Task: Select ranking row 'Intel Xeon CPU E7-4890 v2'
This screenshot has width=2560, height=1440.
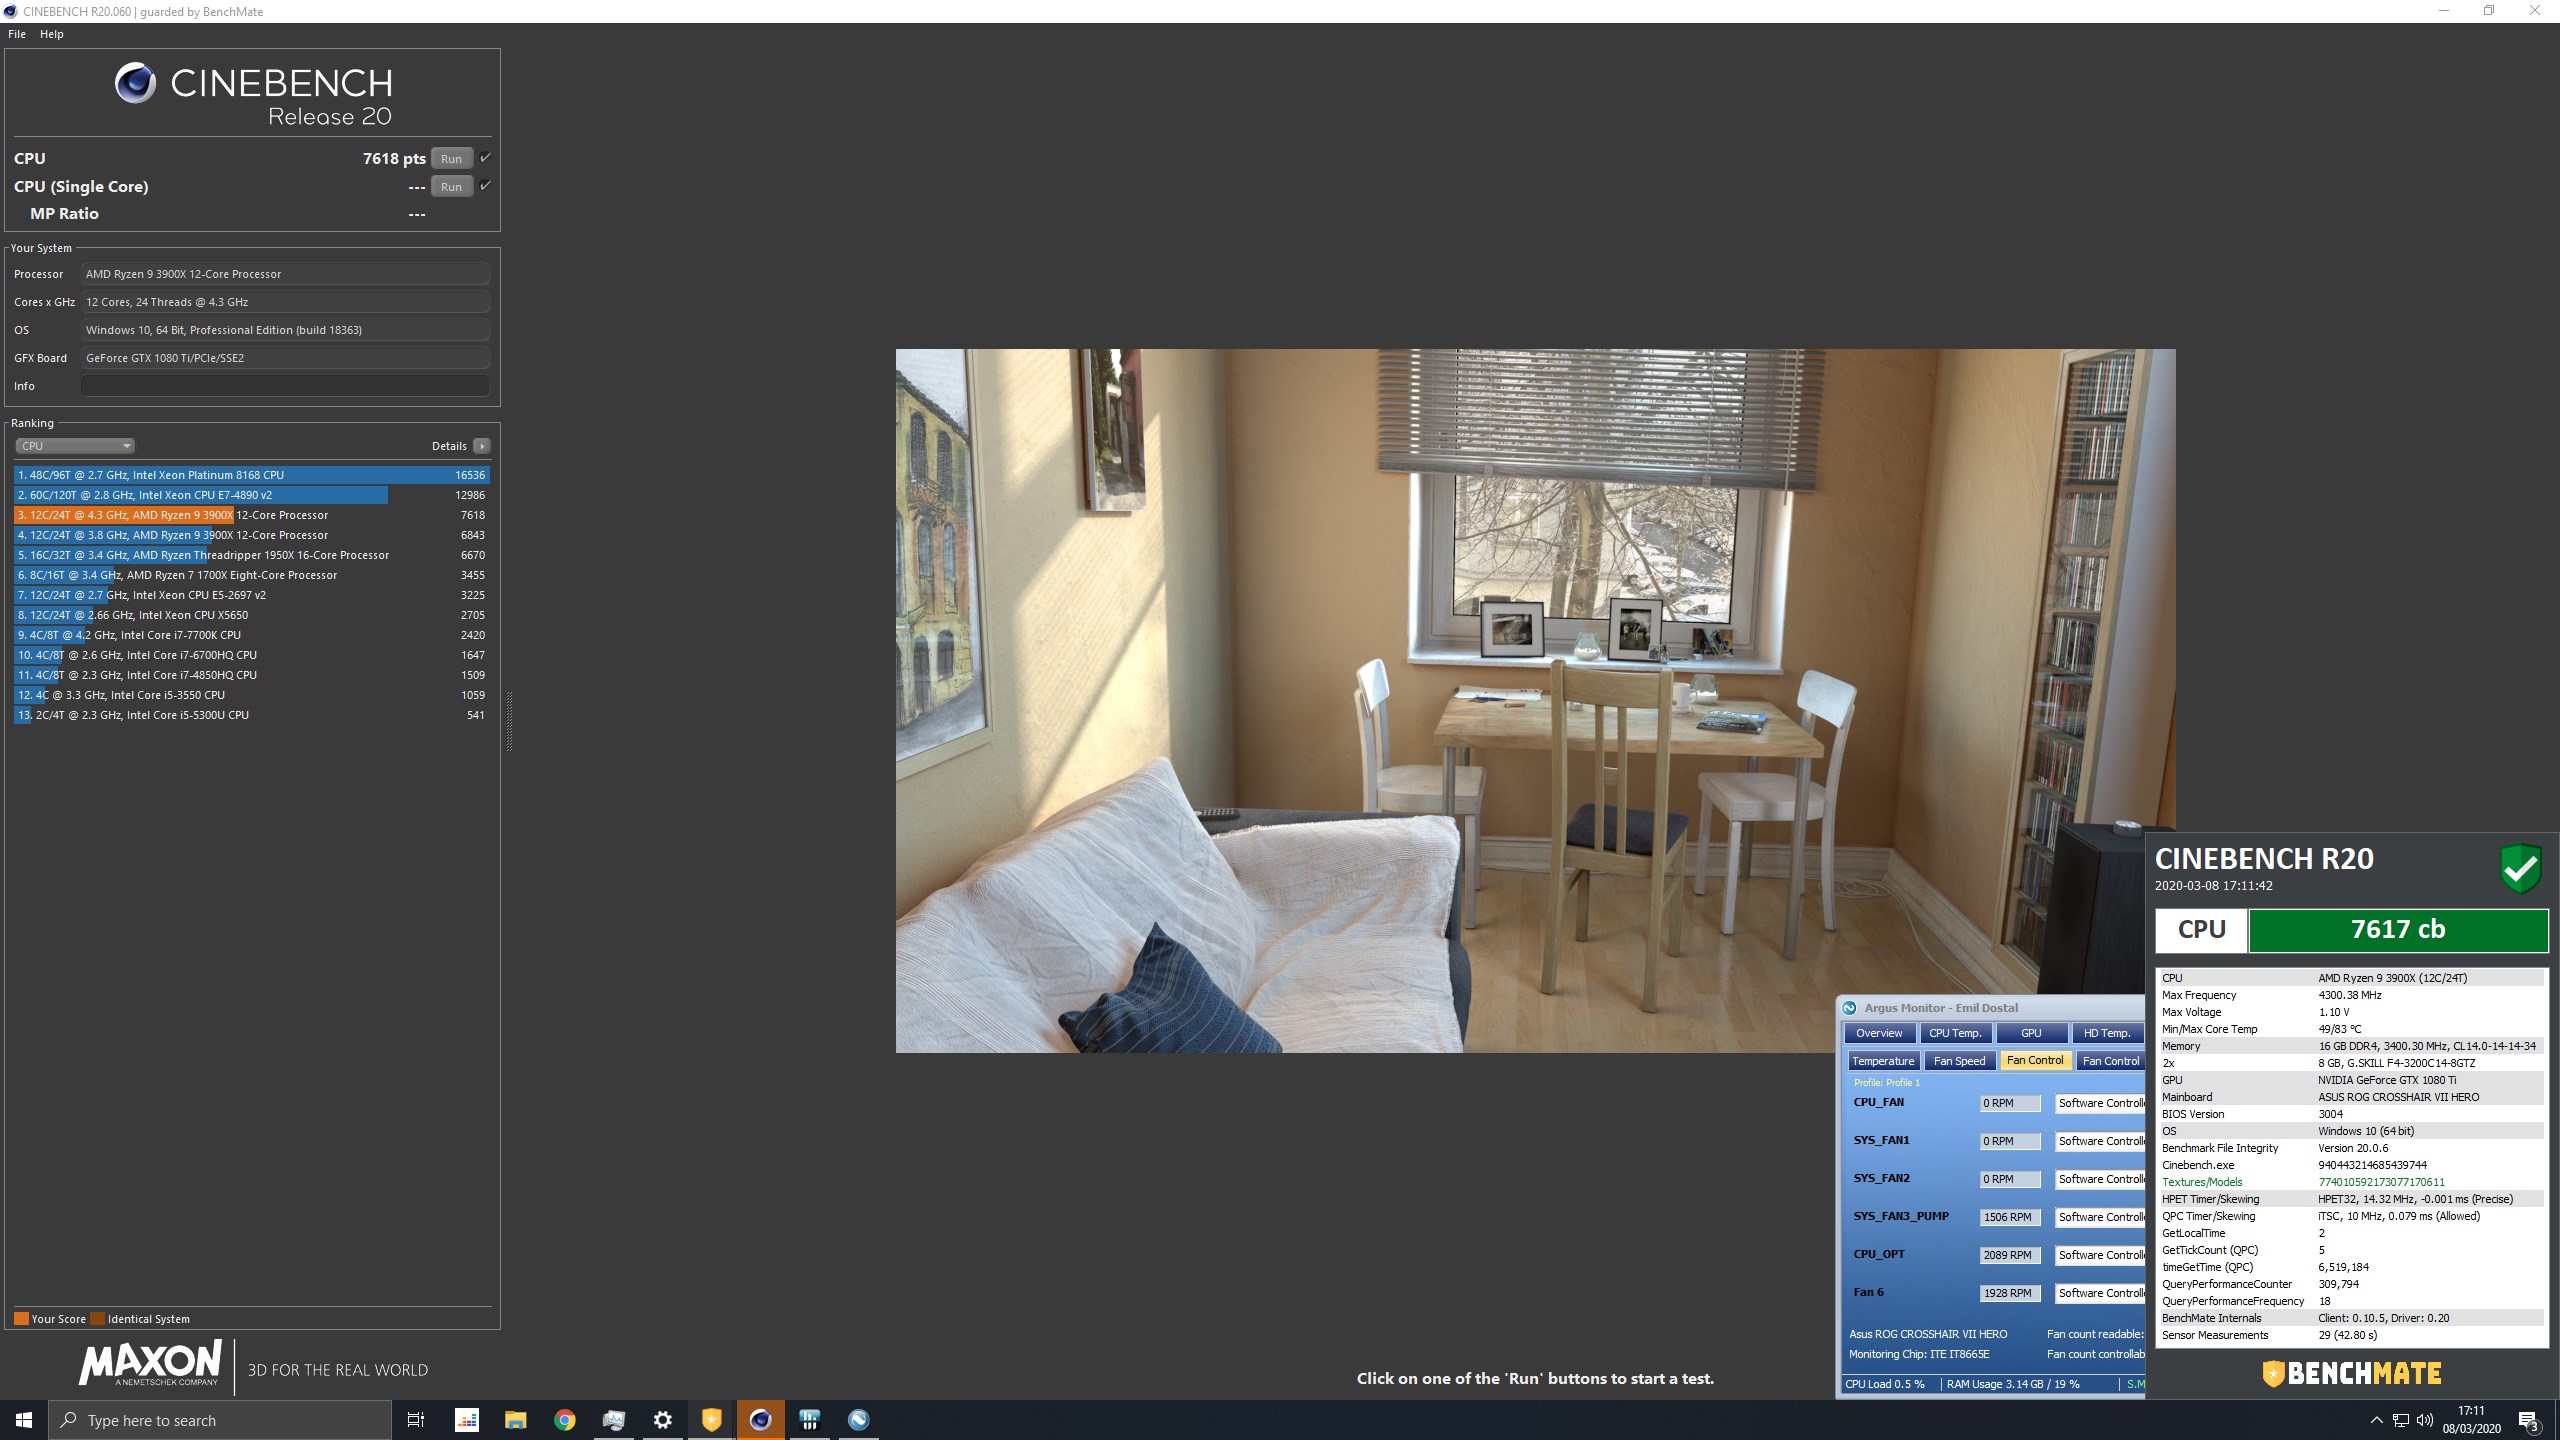Action: 252,495
